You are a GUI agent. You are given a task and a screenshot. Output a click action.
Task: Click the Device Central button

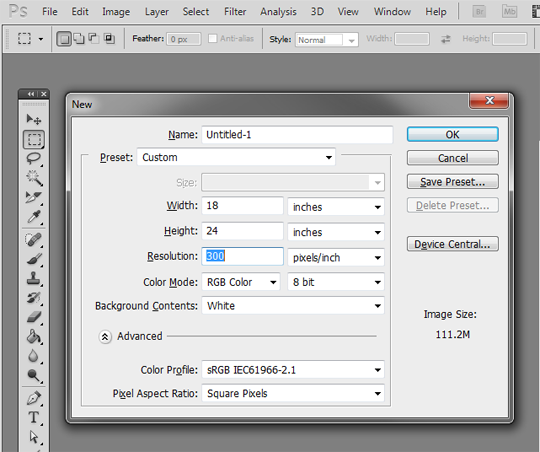[x=453, y=244]
